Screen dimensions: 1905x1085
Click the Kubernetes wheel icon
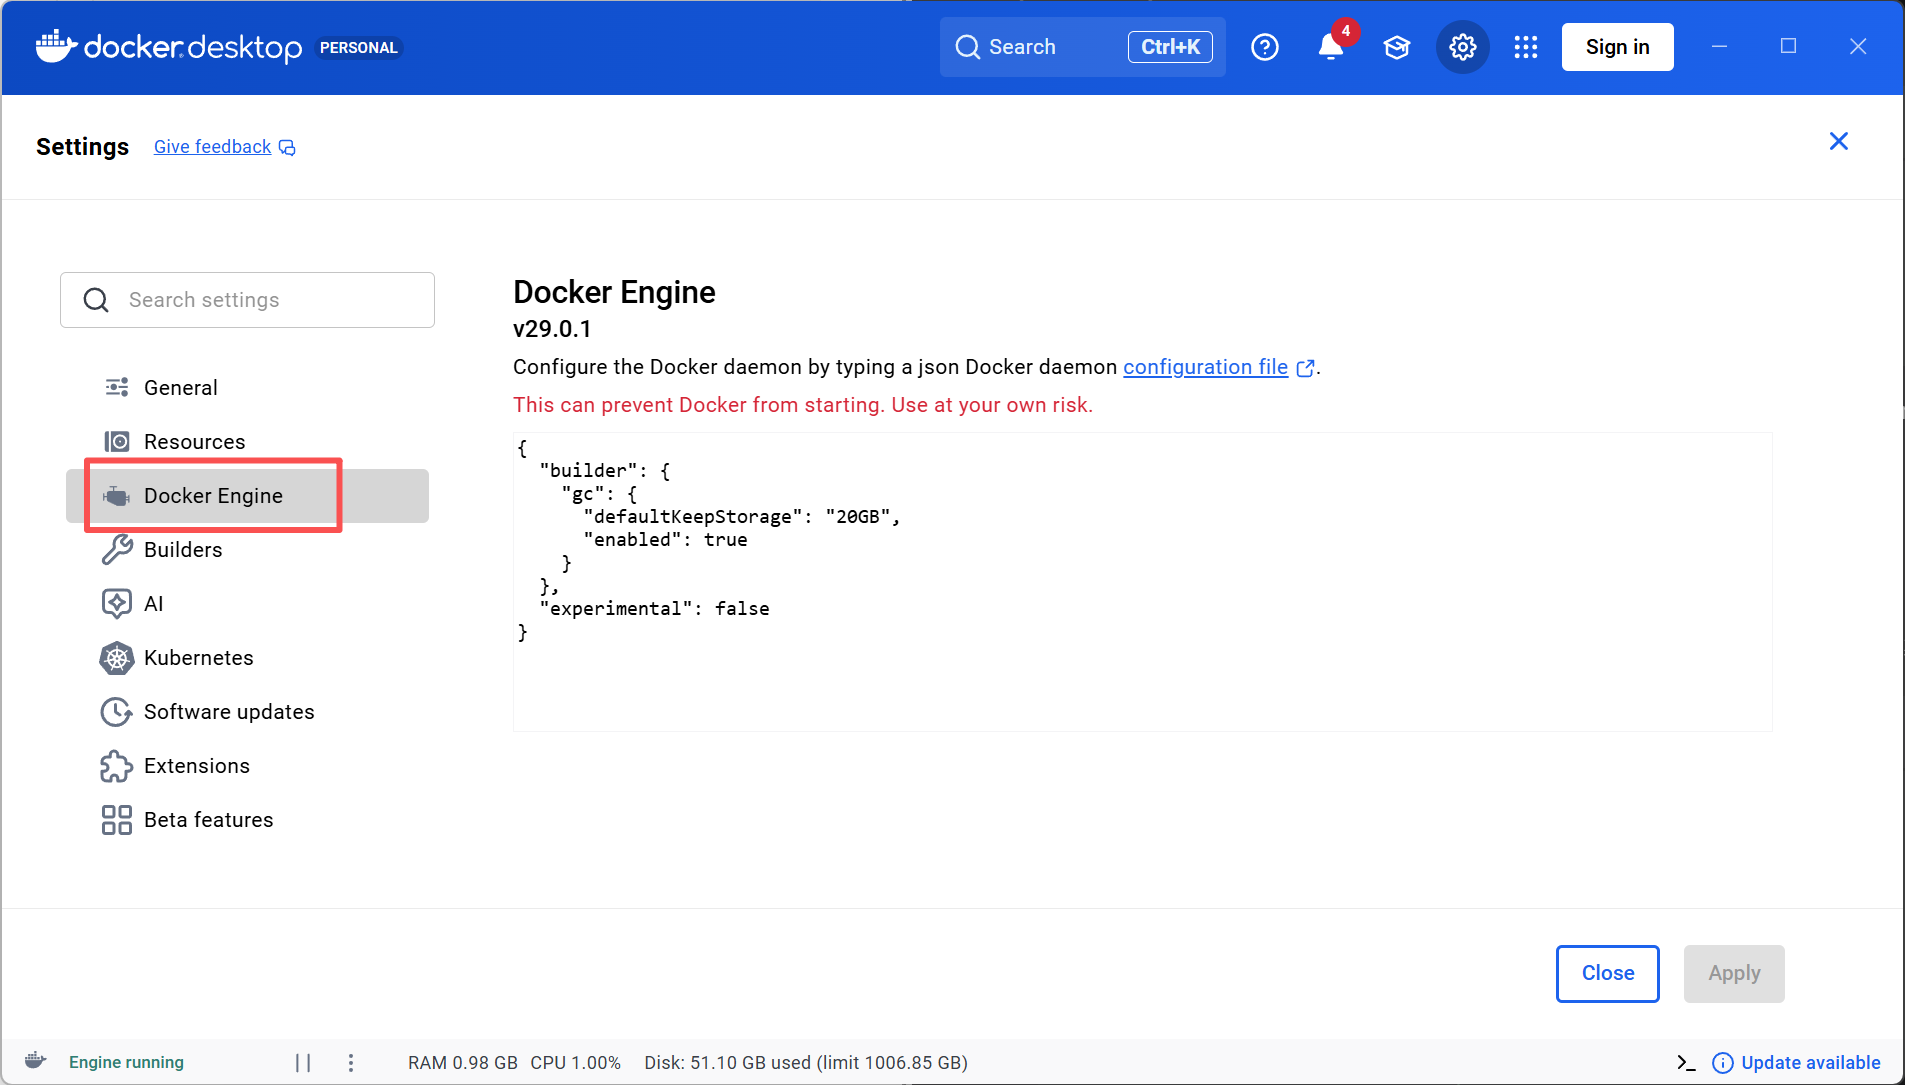117,657
